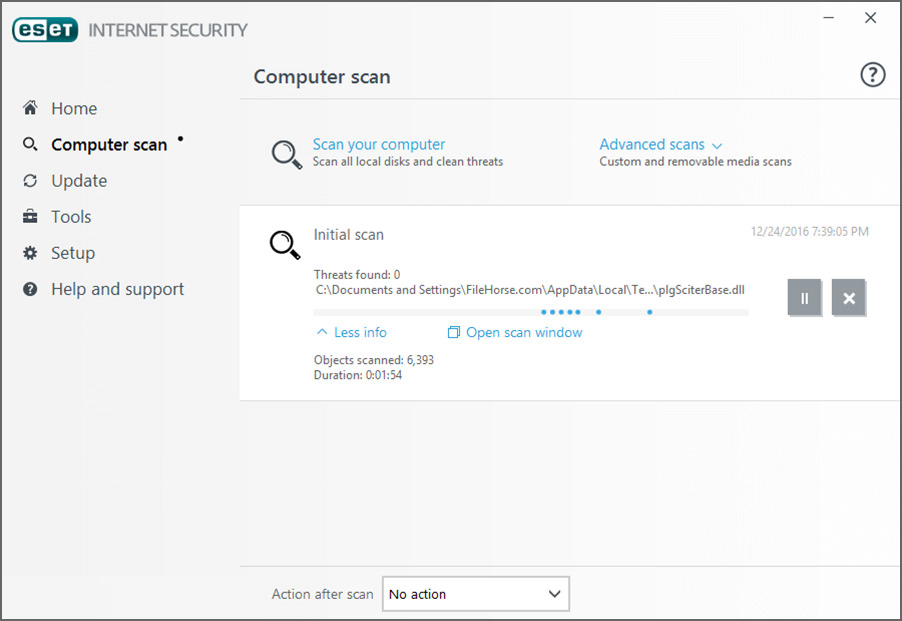Screen dimensions: 902x621
Task: Open the Update section
Action: (79, 181)
